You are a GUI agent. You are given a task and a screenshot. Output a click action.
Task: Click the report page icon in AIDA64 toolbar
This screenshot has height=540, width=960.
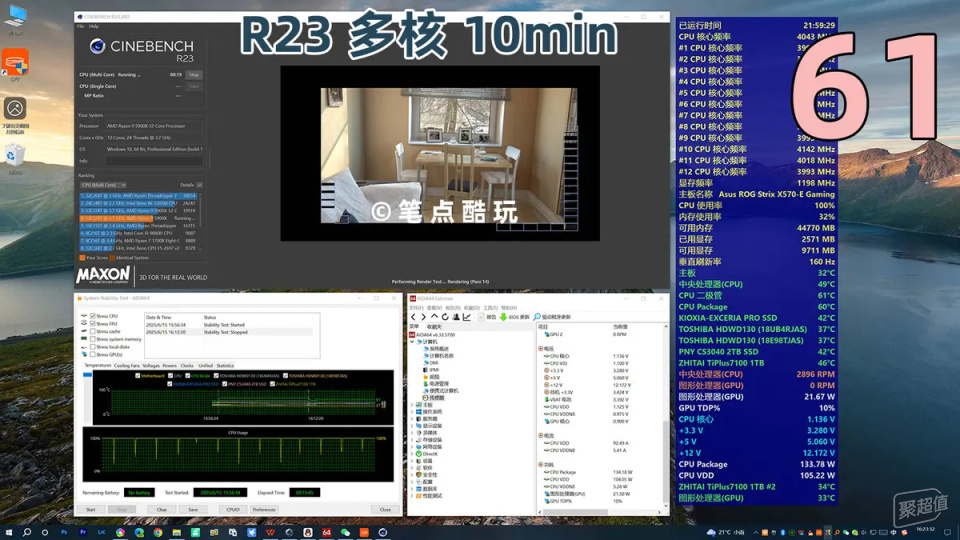[x=482, y=317]
